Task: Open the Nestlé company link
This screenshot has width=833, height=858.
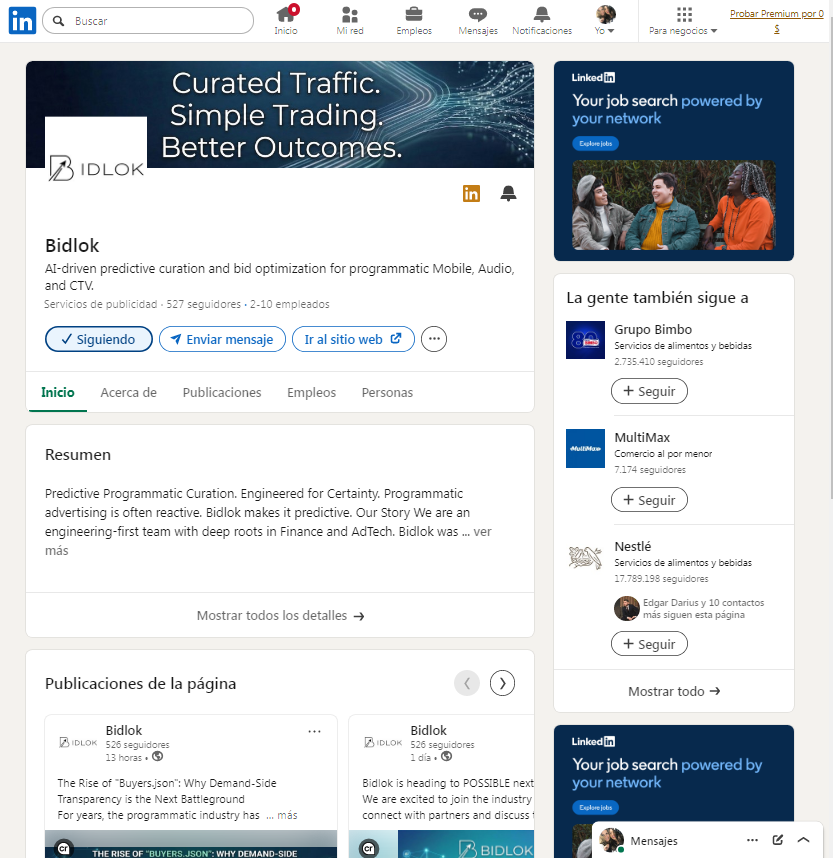Action: coord(633,547)
